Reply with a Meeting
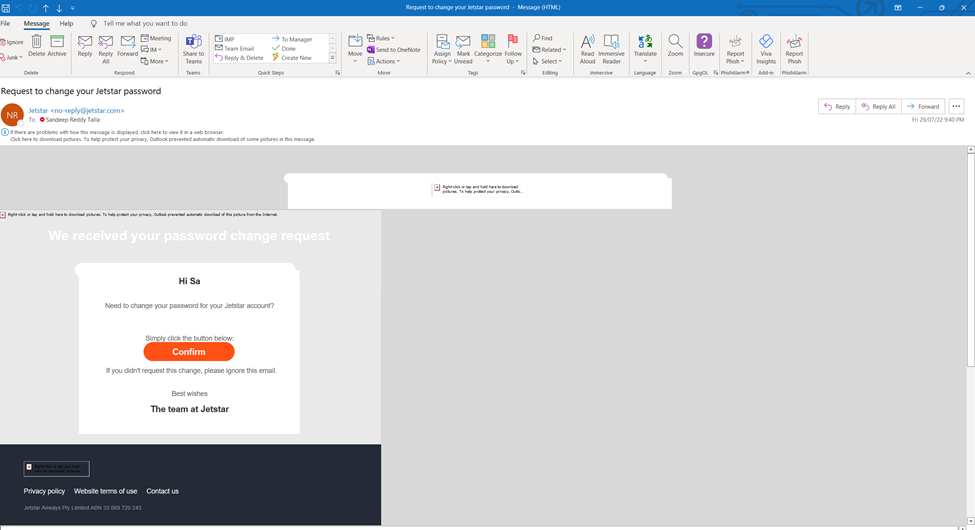Viewport: 975px width, 530px height. tap(155, 39)
